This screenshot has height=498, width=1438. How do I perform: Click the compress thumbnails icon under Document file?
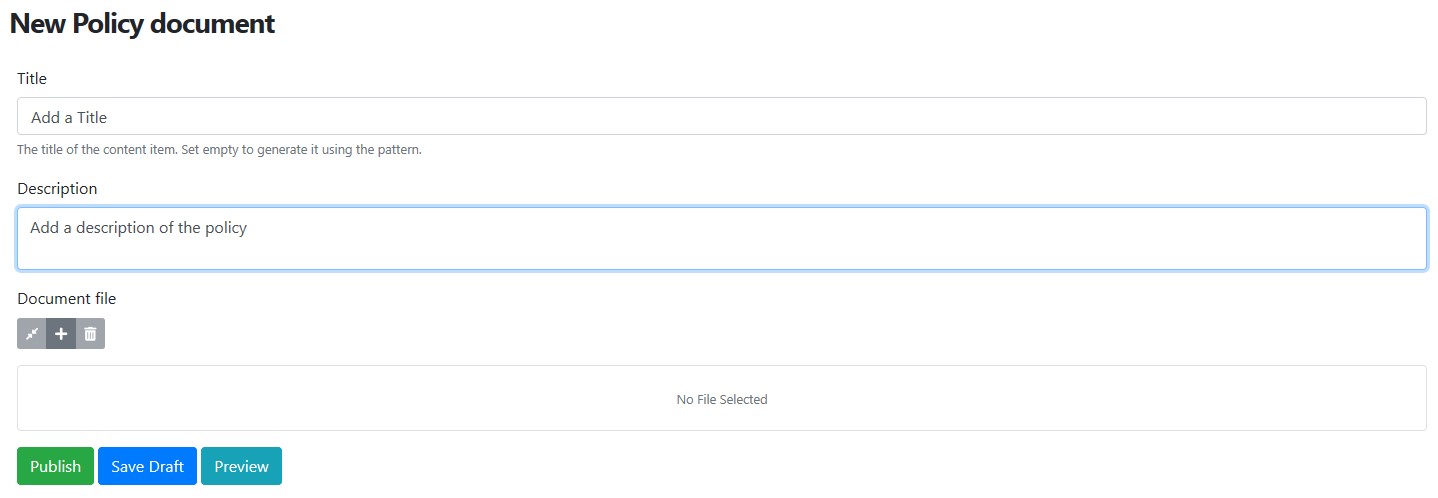click(x=32, y=334)
